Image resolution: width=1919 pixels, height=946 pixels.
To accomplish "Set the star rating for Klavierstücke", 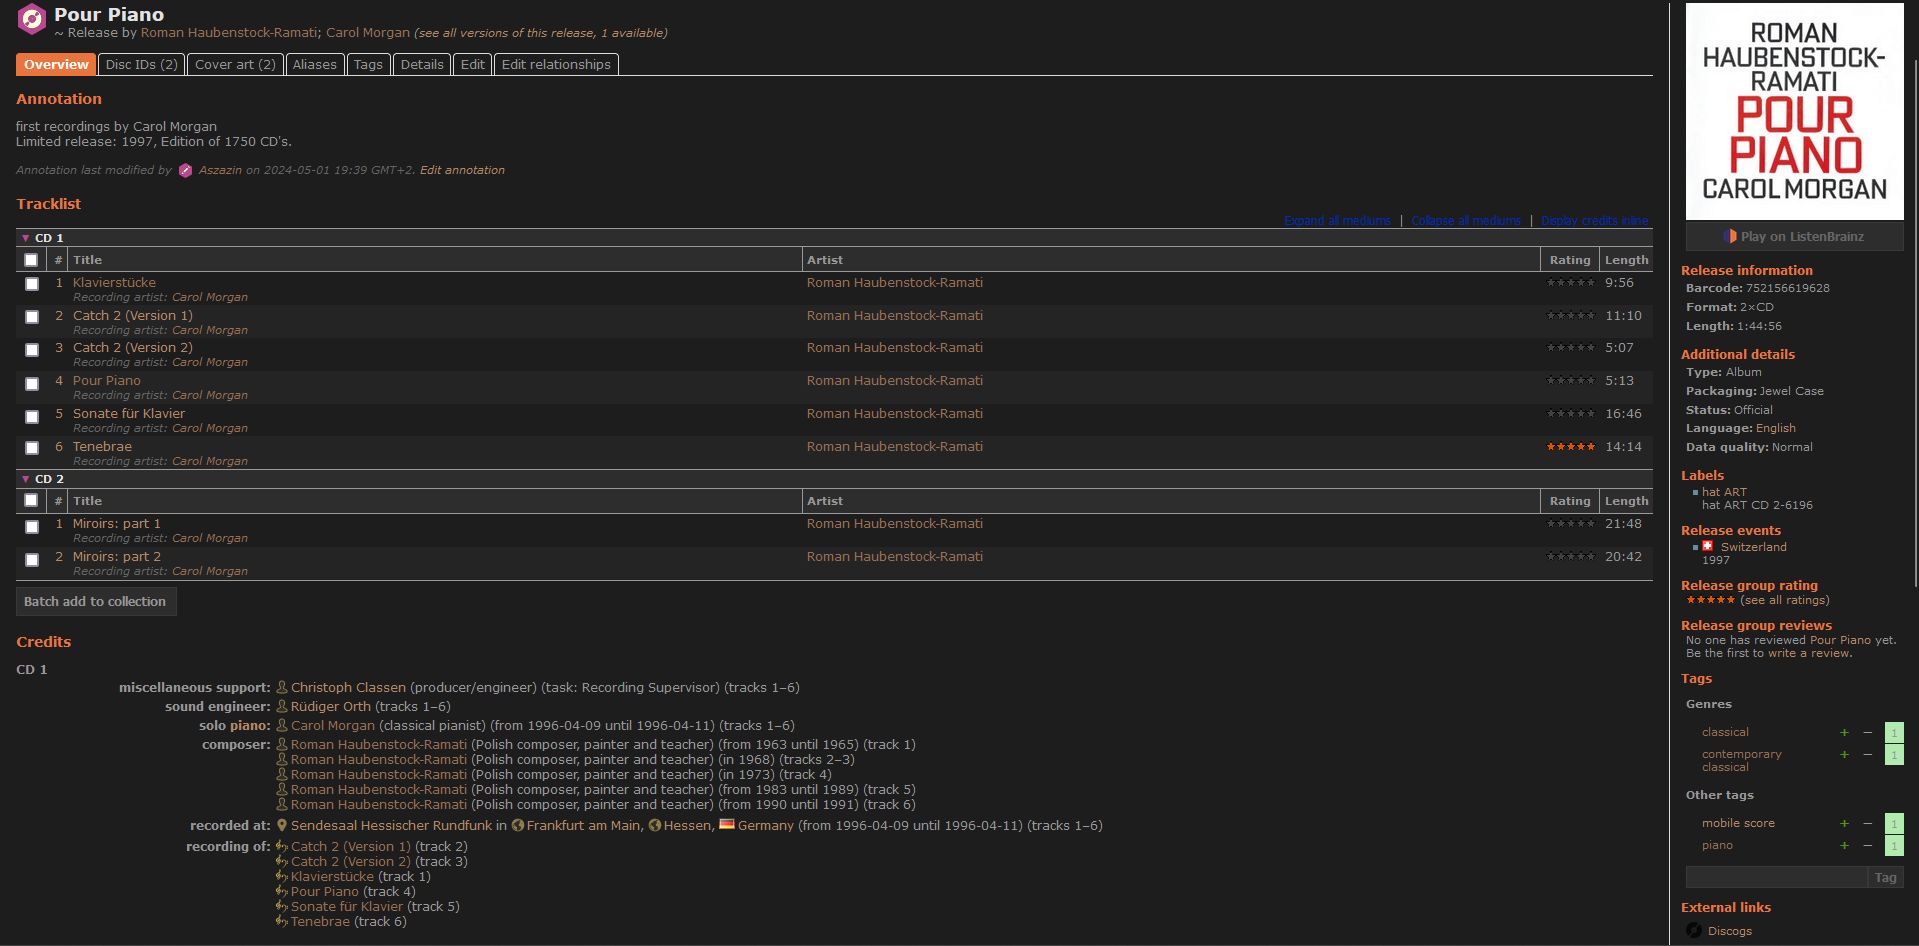I will click(x=1570, y=283).
